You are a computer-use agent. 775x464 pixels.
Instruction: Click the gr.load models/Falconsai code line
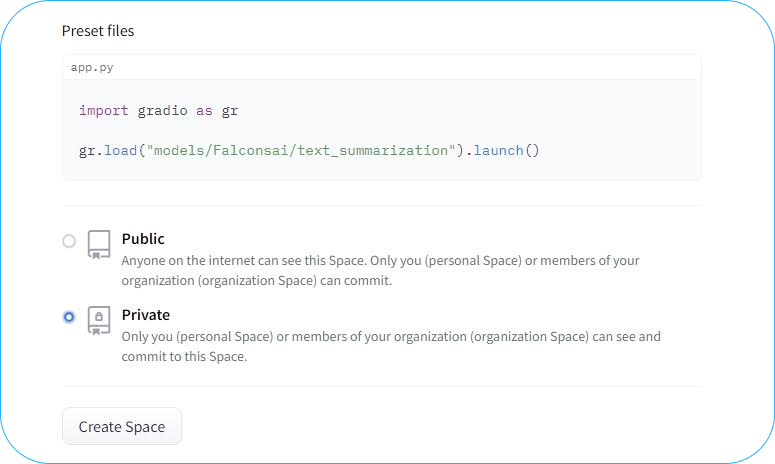(309, 150)
